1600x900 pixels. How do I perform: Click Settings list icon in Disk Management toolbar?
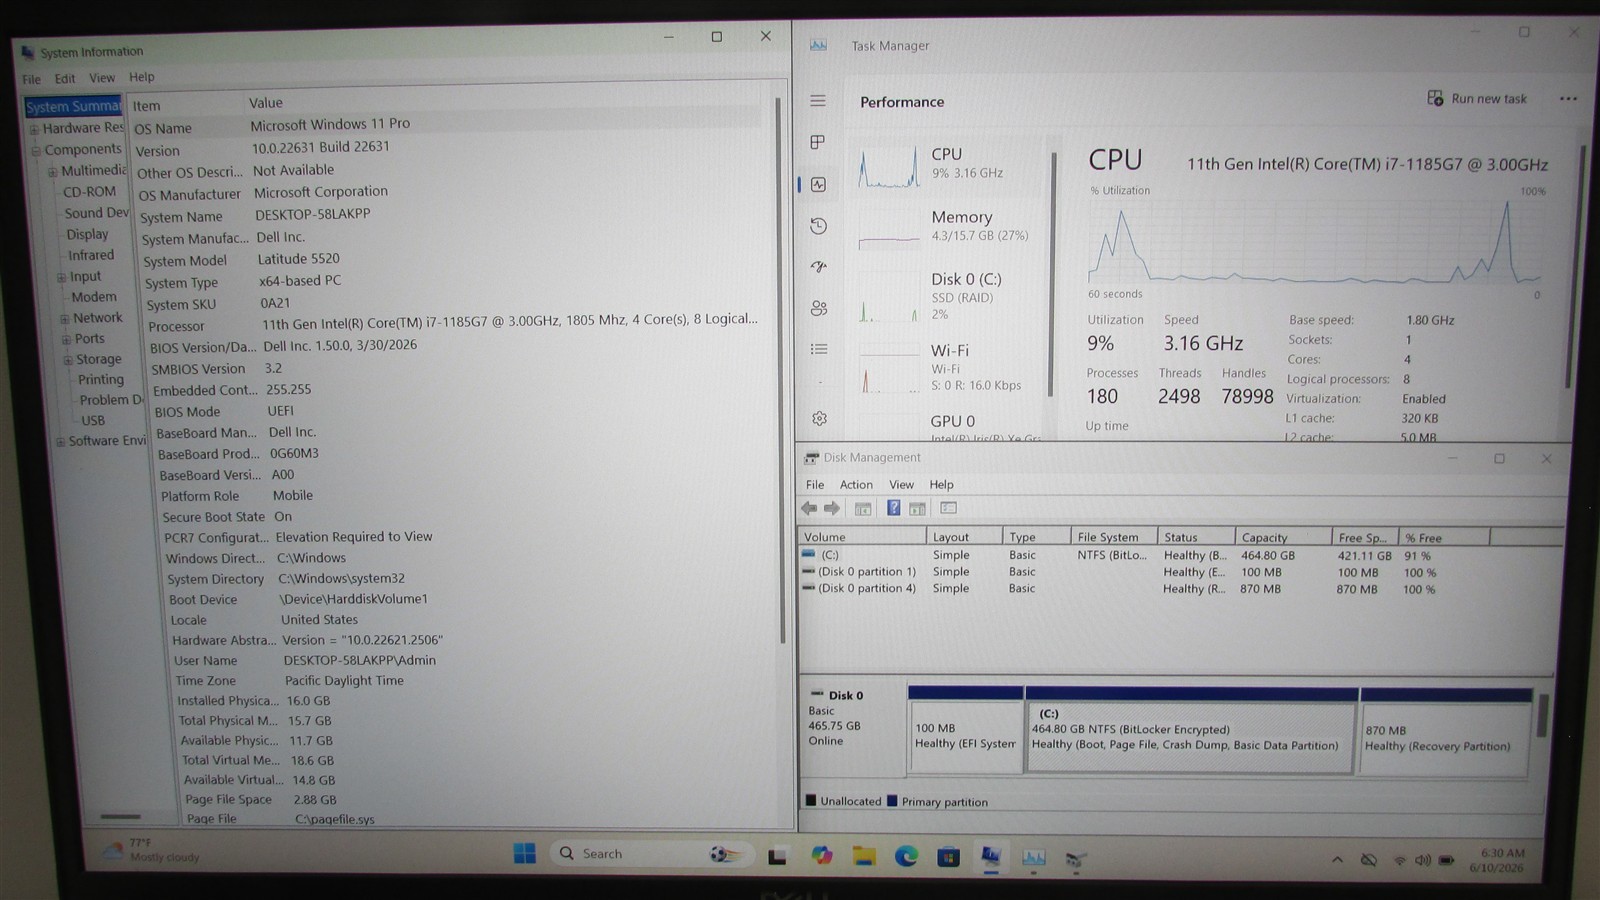(x=949, y=508)
